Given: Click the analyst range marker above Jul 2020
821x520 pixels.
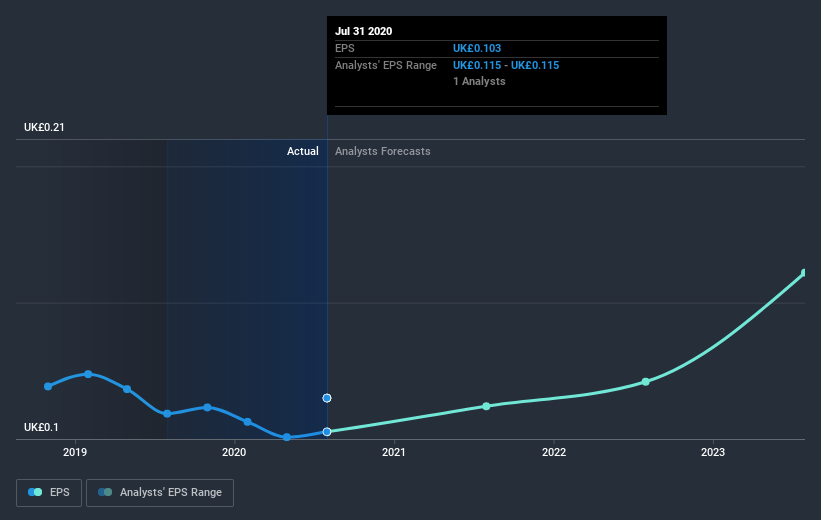Looking at the screenshot, I should 327,398.
